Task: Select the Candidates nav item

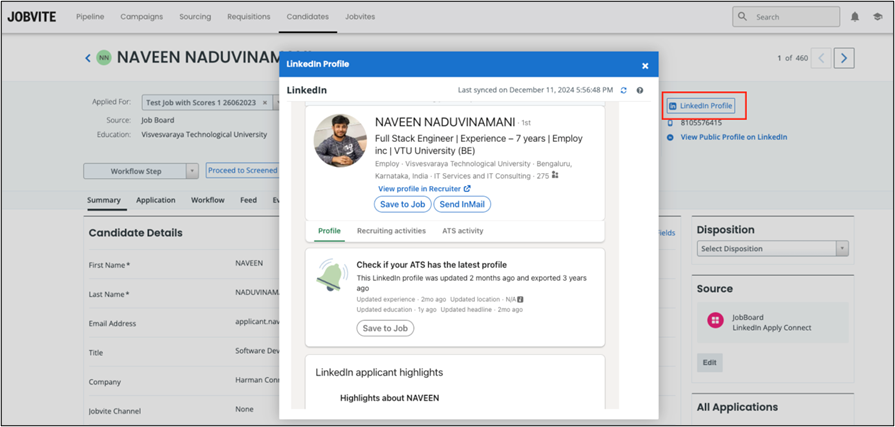Action: click(308, 17)
